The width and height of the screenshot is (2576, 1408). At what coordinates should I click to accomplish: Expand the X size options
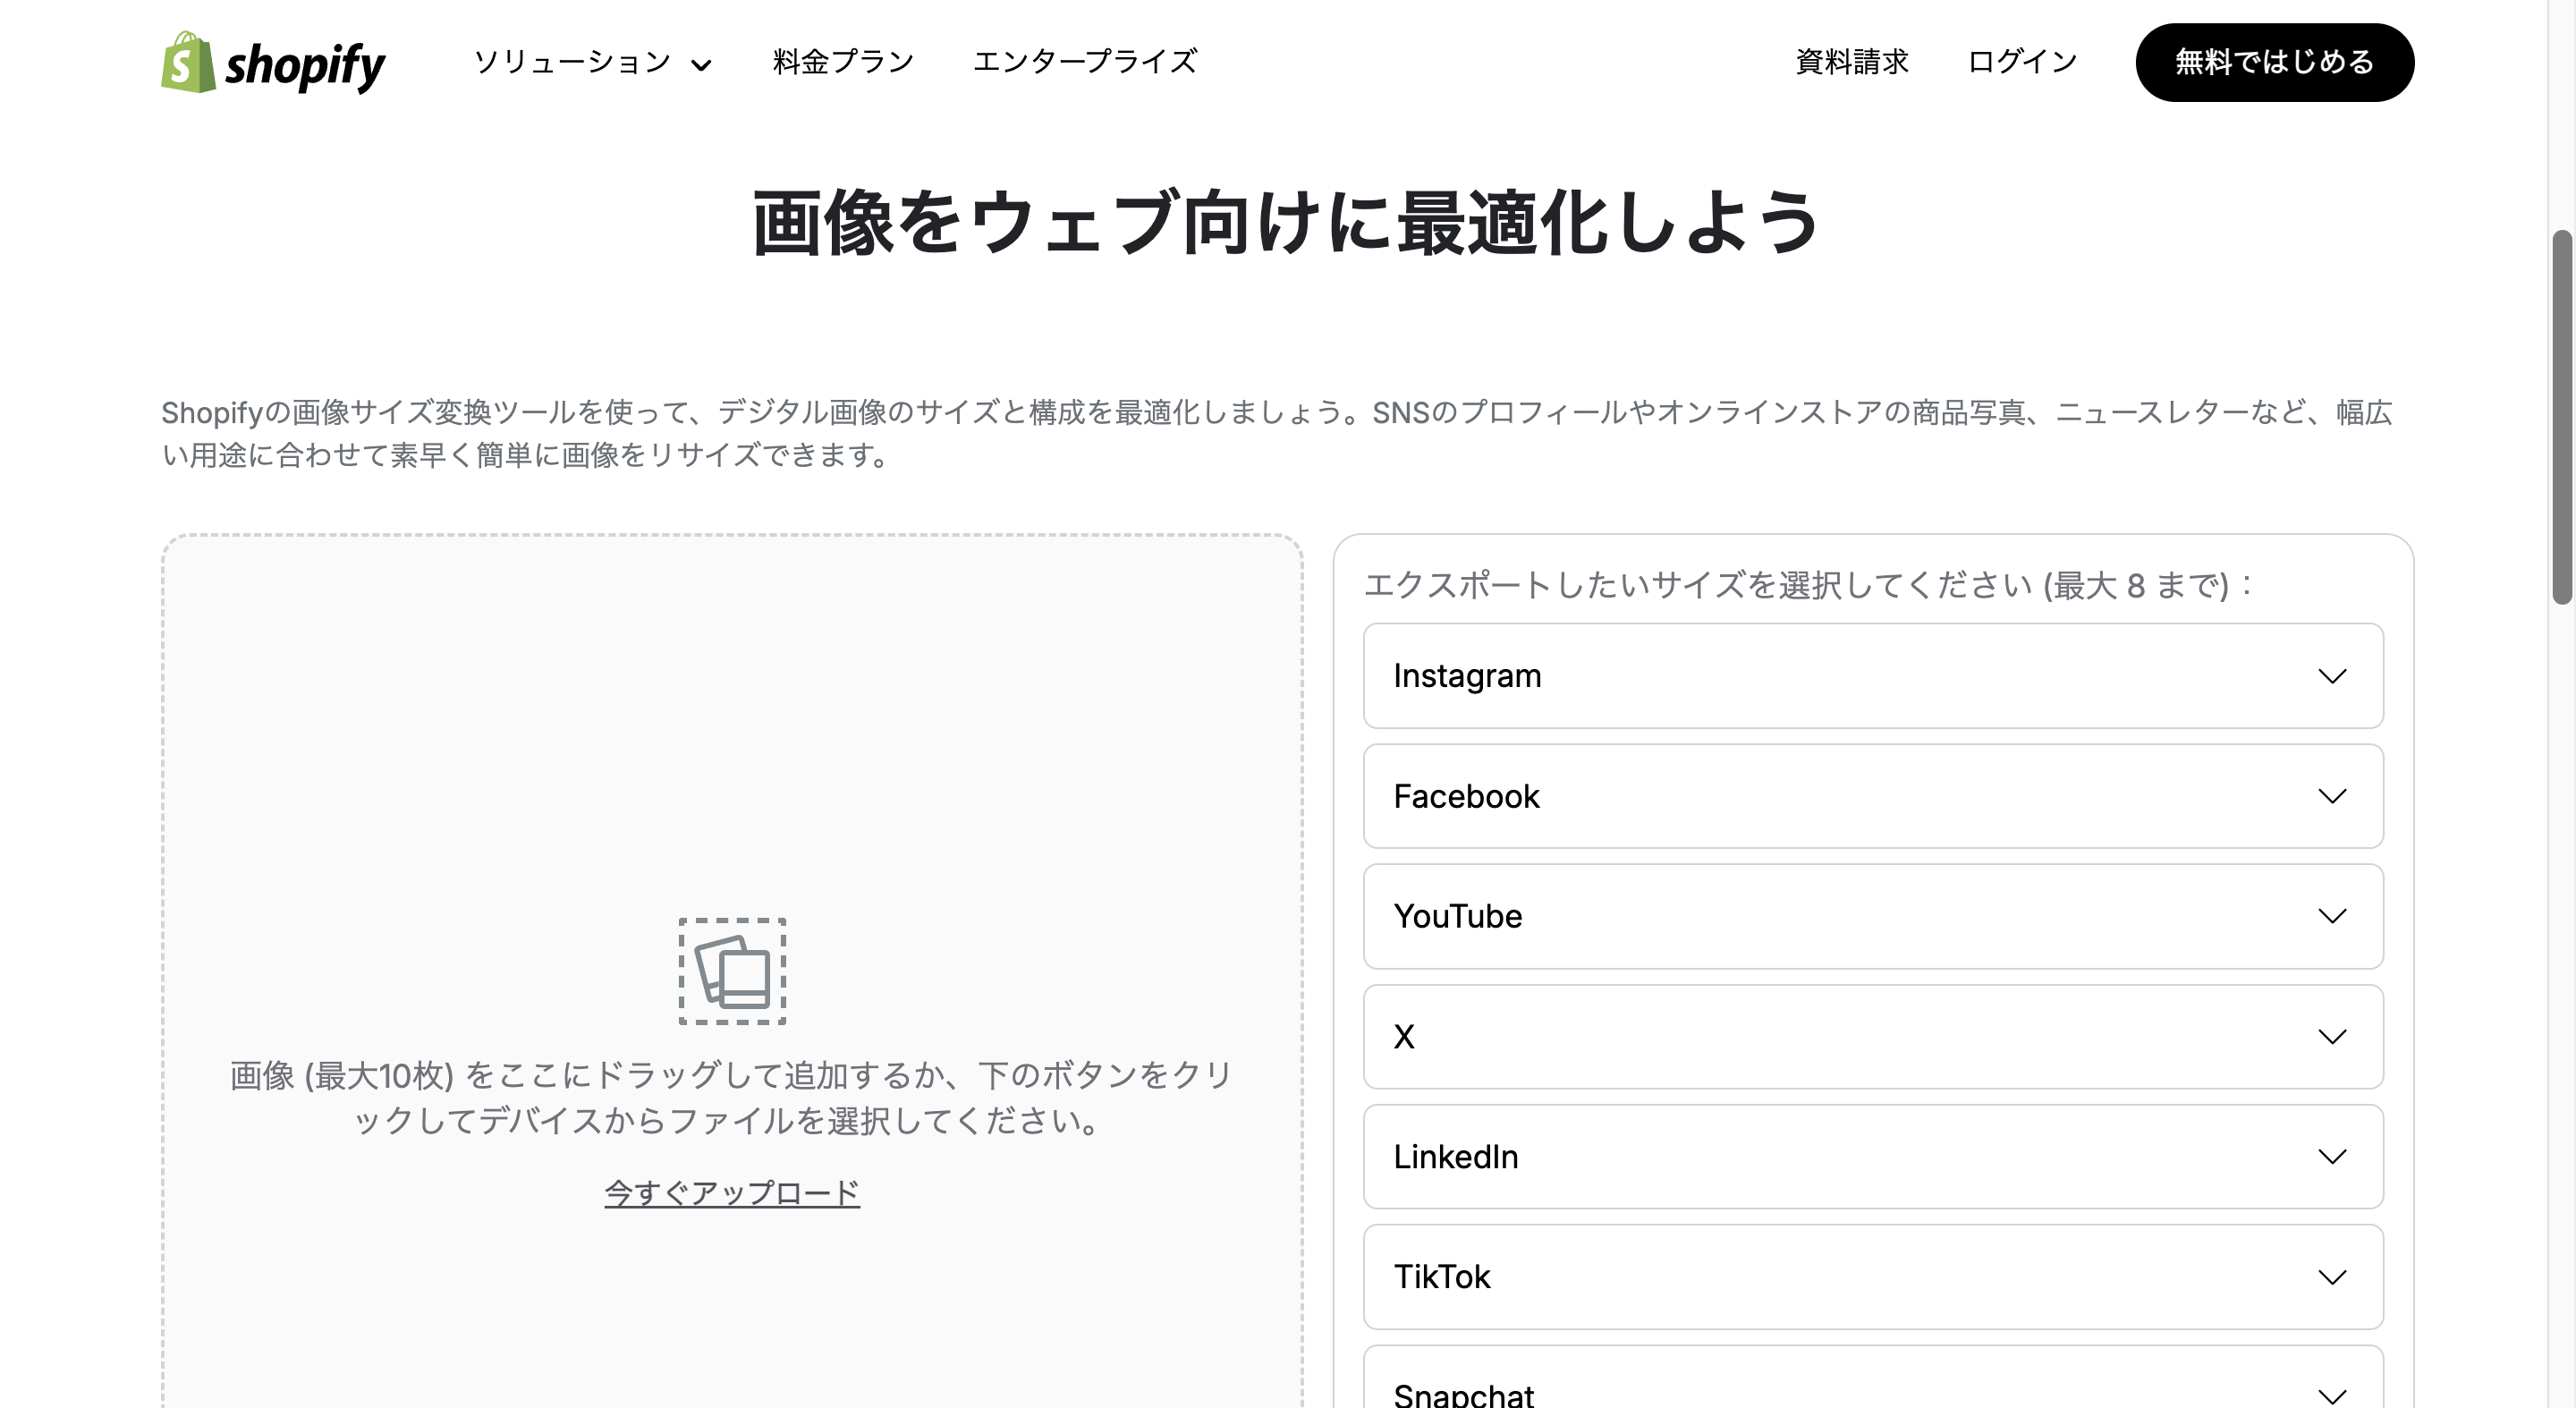[1873, 1036]
